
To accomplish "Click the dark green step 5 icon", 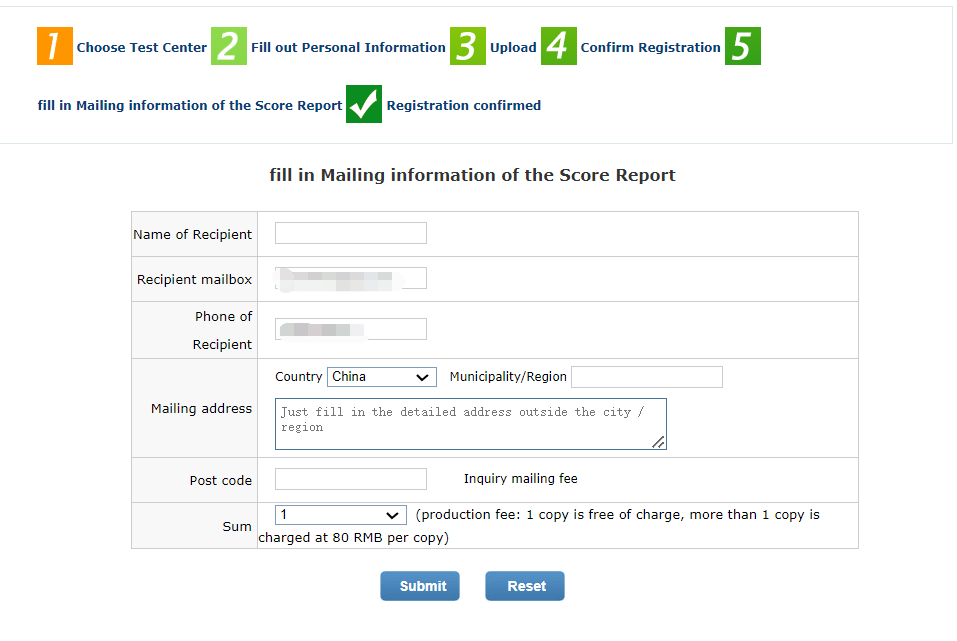I will pyautogui.click(x=742, y=47).
